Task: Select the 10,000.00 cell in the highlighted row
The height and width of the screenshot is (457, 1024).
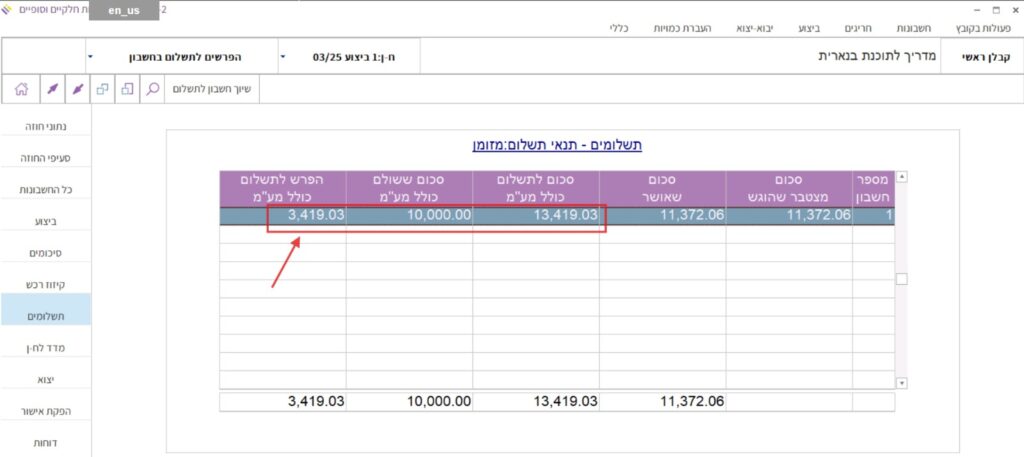Action: (x=410, y=215)
